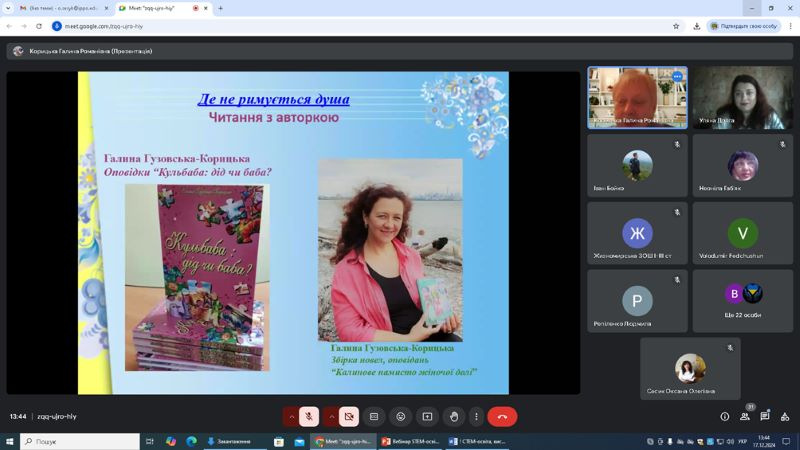The width and height of the screenshot is (800, 450).
Task: Open the emoji reactions button
Action: [x=401, y=417]
